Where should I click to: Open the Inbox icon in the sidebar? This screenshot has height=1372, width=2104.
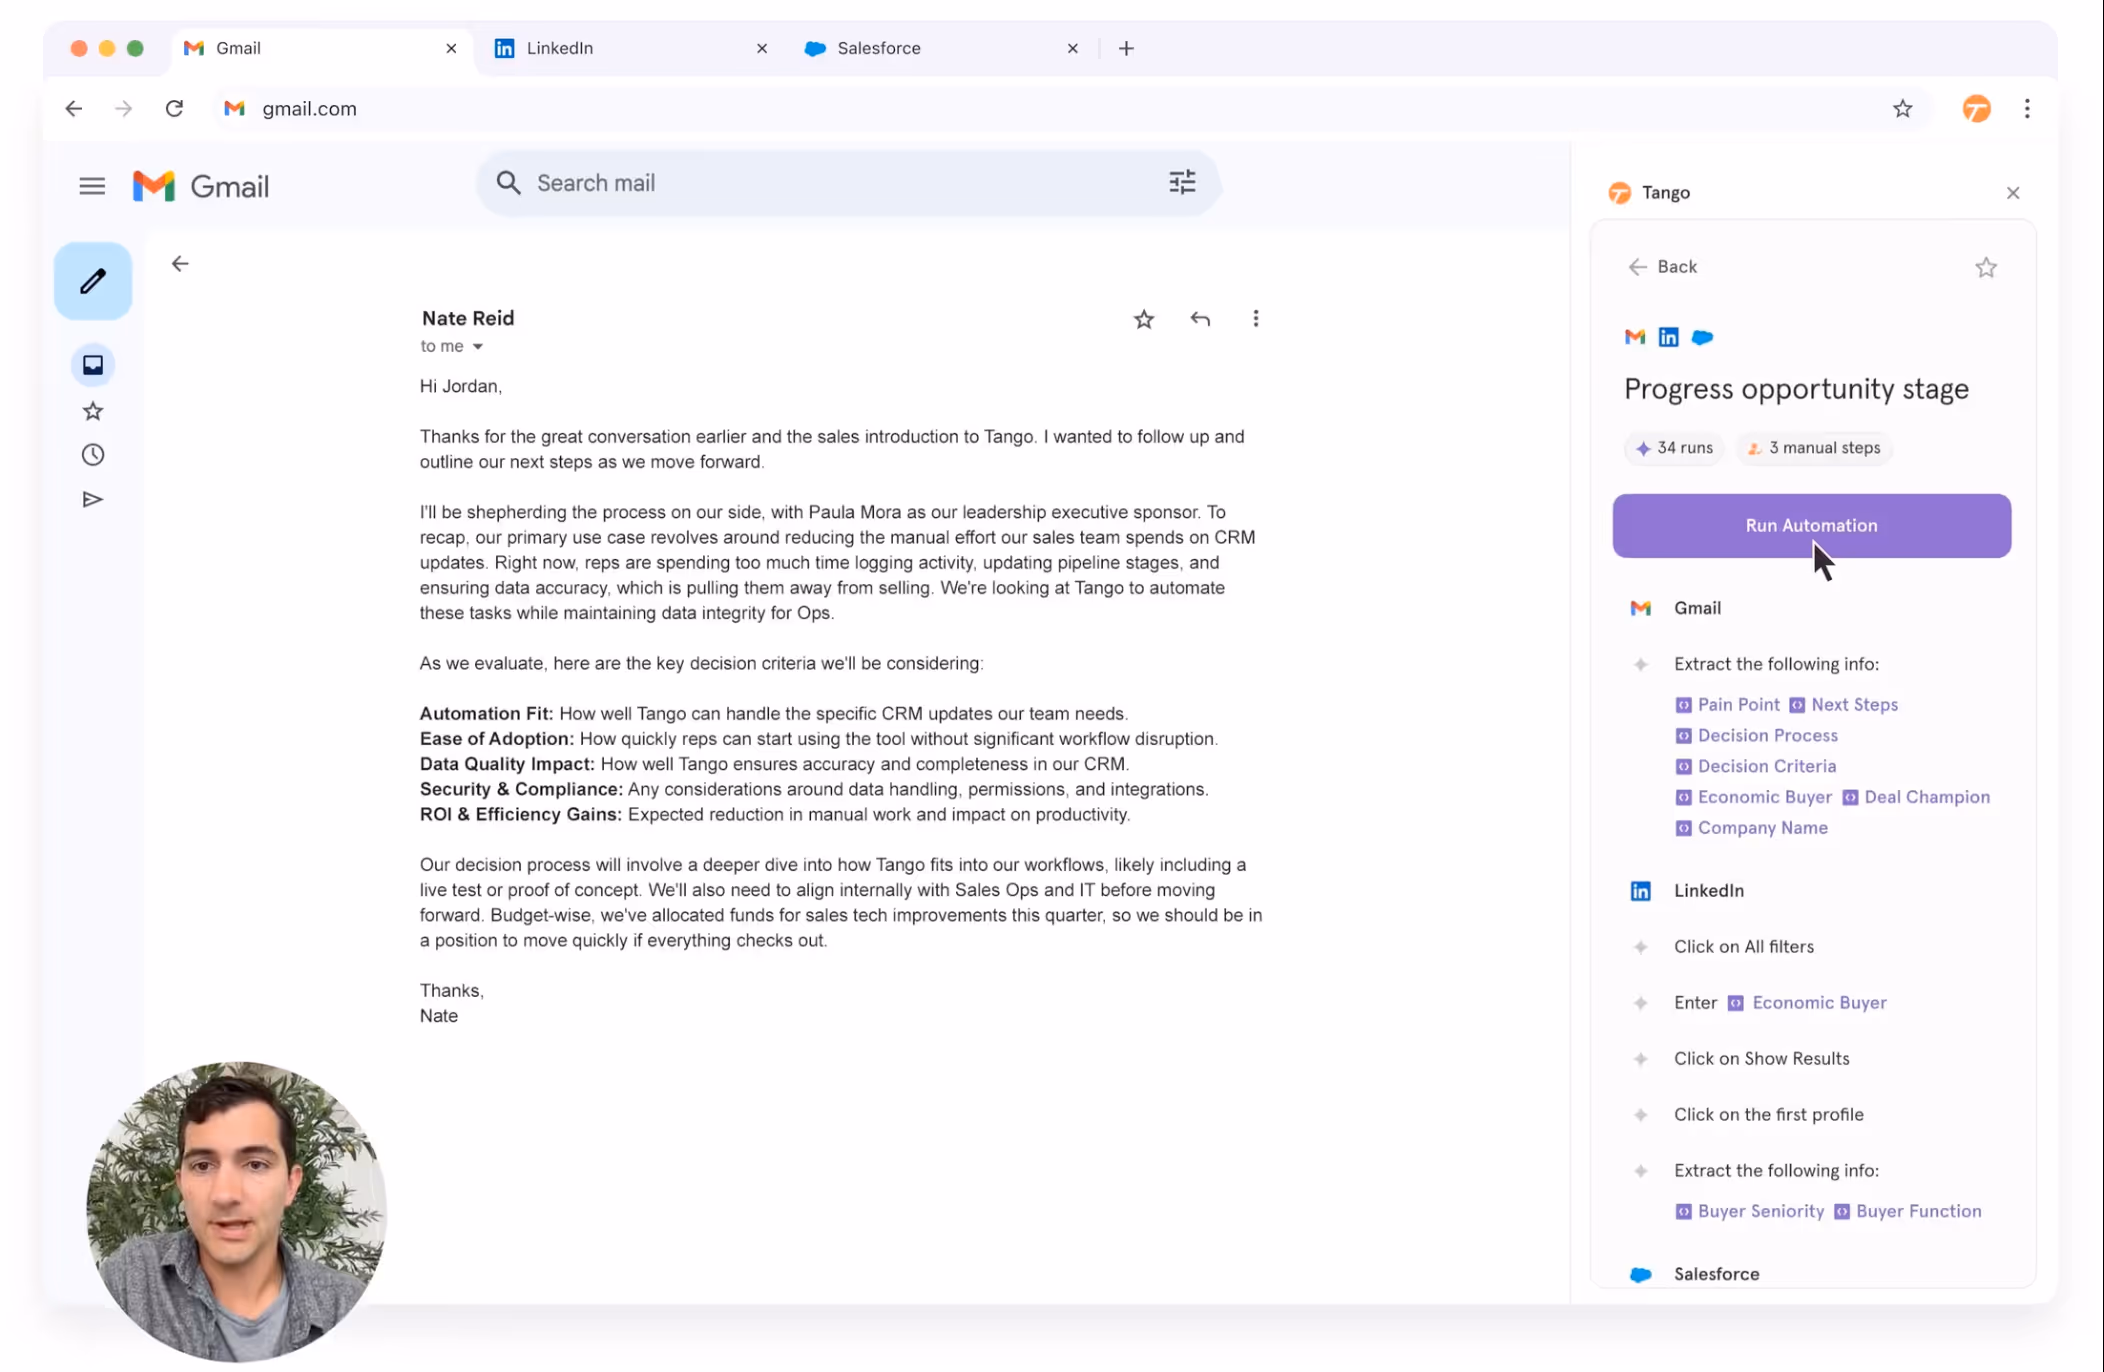[93, 365]
